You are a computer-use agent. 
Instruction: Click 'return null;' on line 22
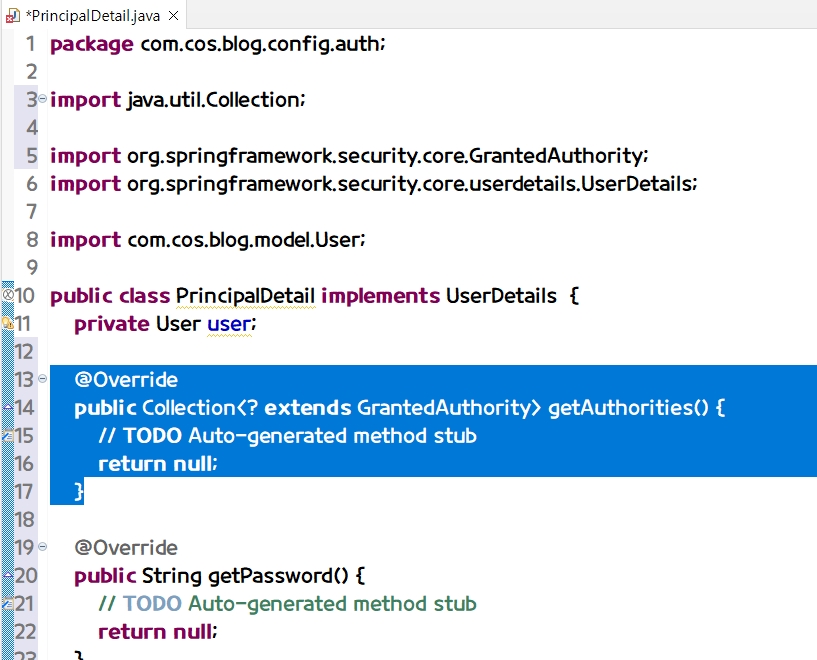[158, 631]
